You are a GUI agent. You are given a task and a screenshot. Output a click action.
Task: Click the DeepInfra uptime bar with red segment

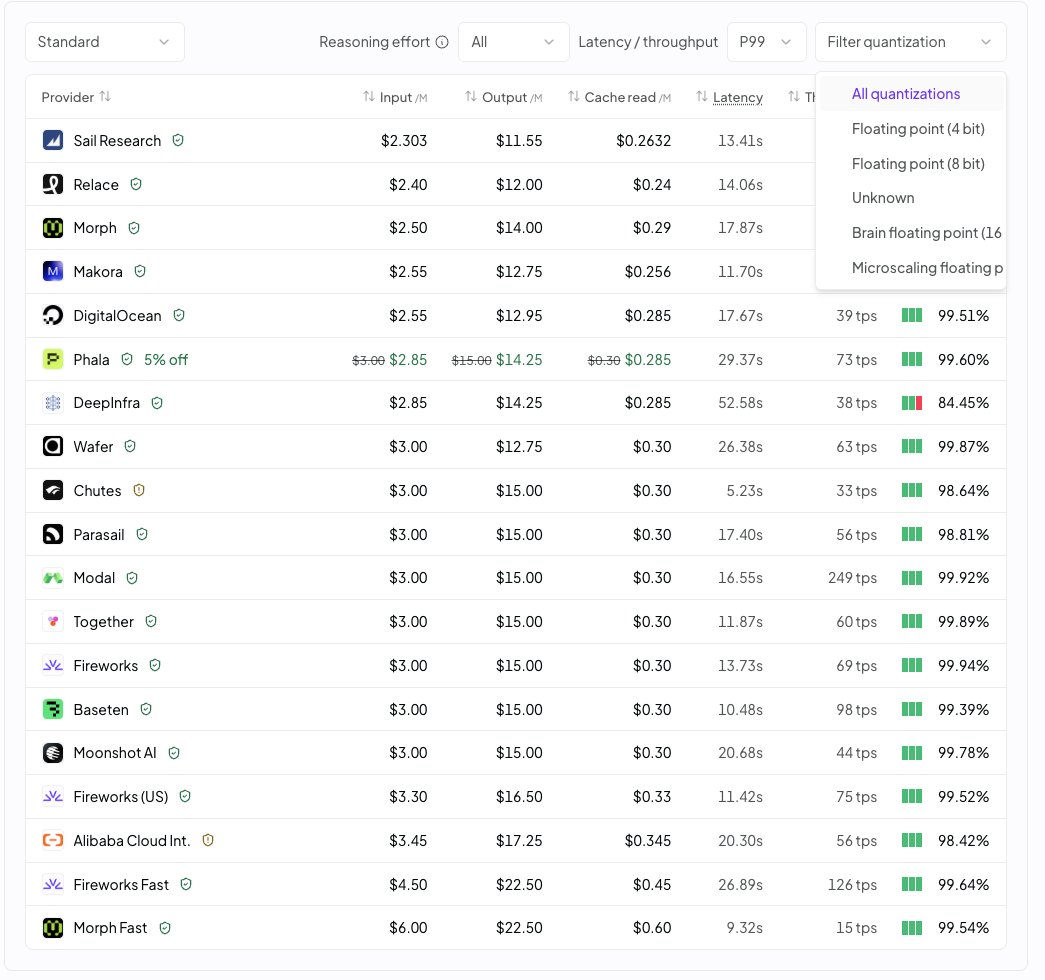[x=912, y=403]
